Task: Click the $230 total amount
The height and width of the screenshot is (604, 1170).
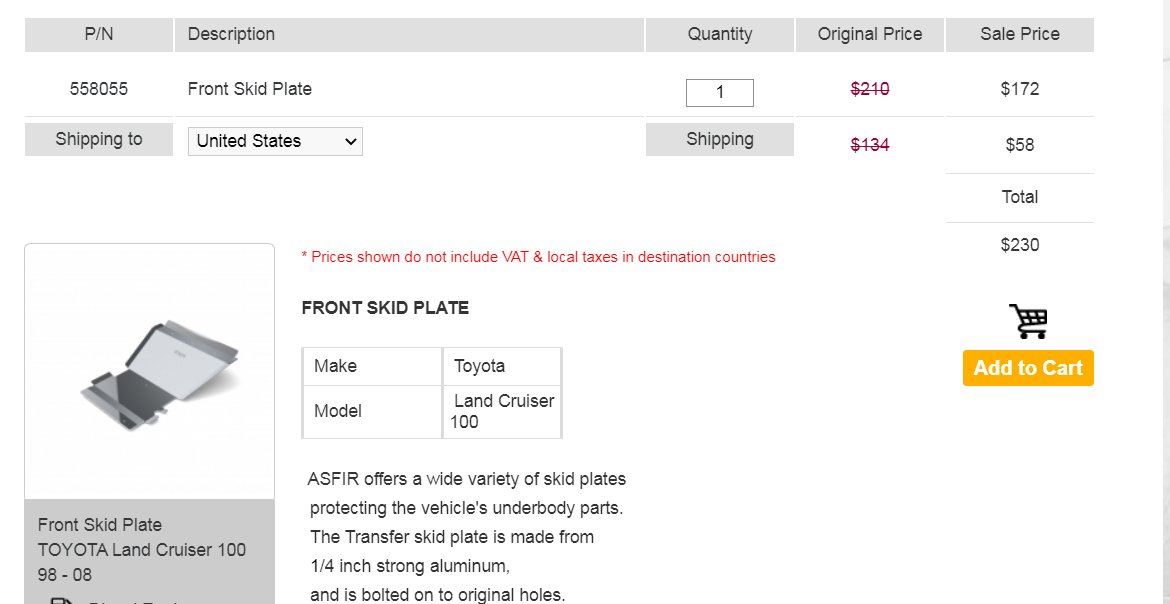Action: pos(1019,245)
